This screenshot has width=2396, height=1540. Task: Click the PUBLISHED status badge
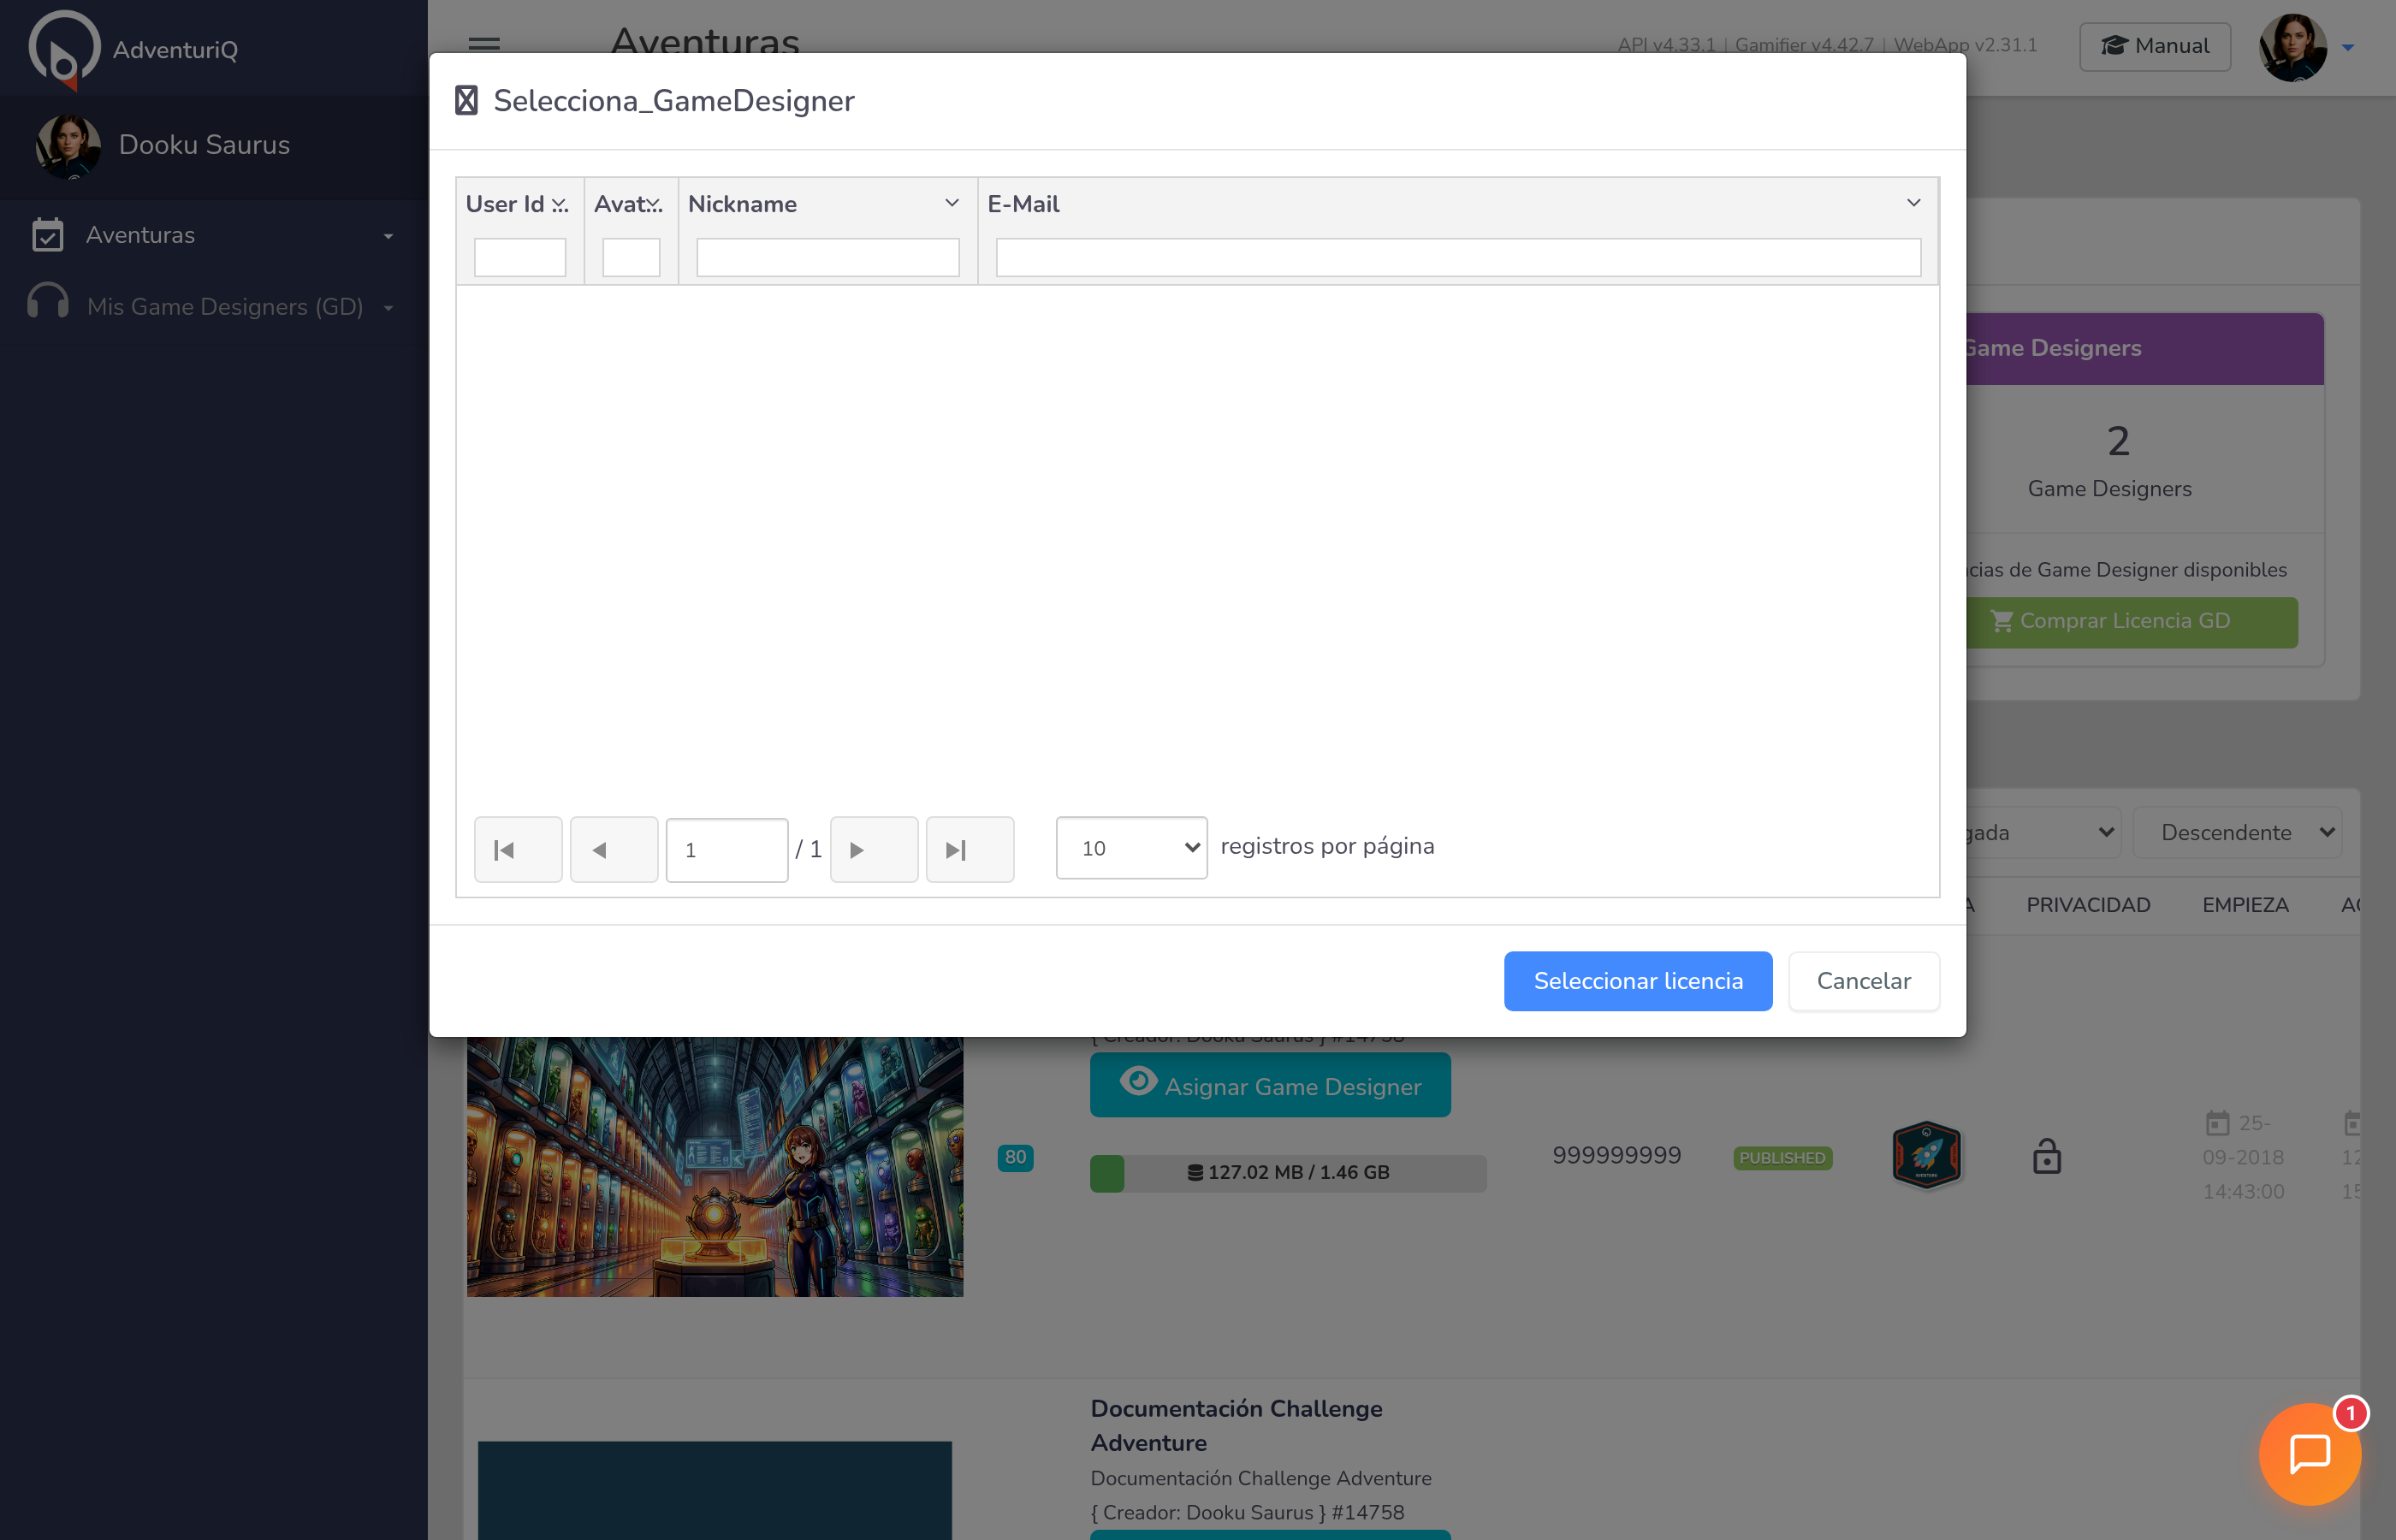tap(1782, 1157)
